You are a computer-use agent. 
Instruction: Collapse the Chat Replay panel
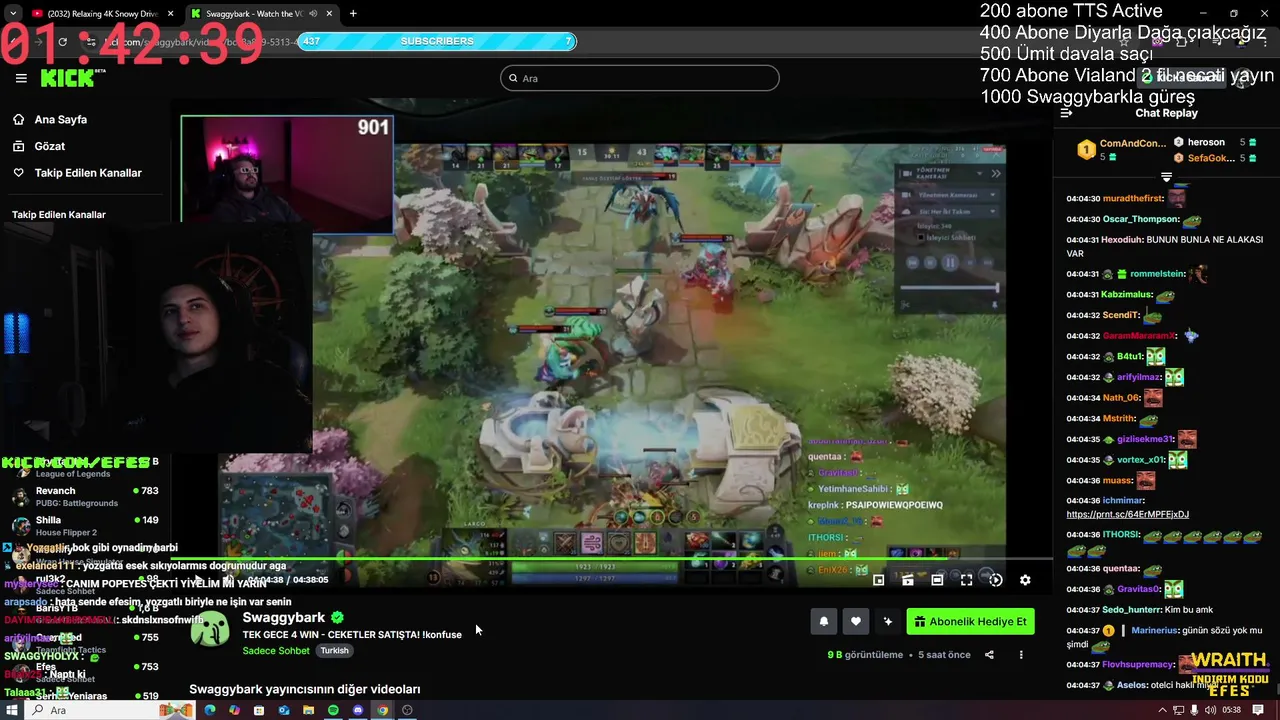pos(1066,113)
